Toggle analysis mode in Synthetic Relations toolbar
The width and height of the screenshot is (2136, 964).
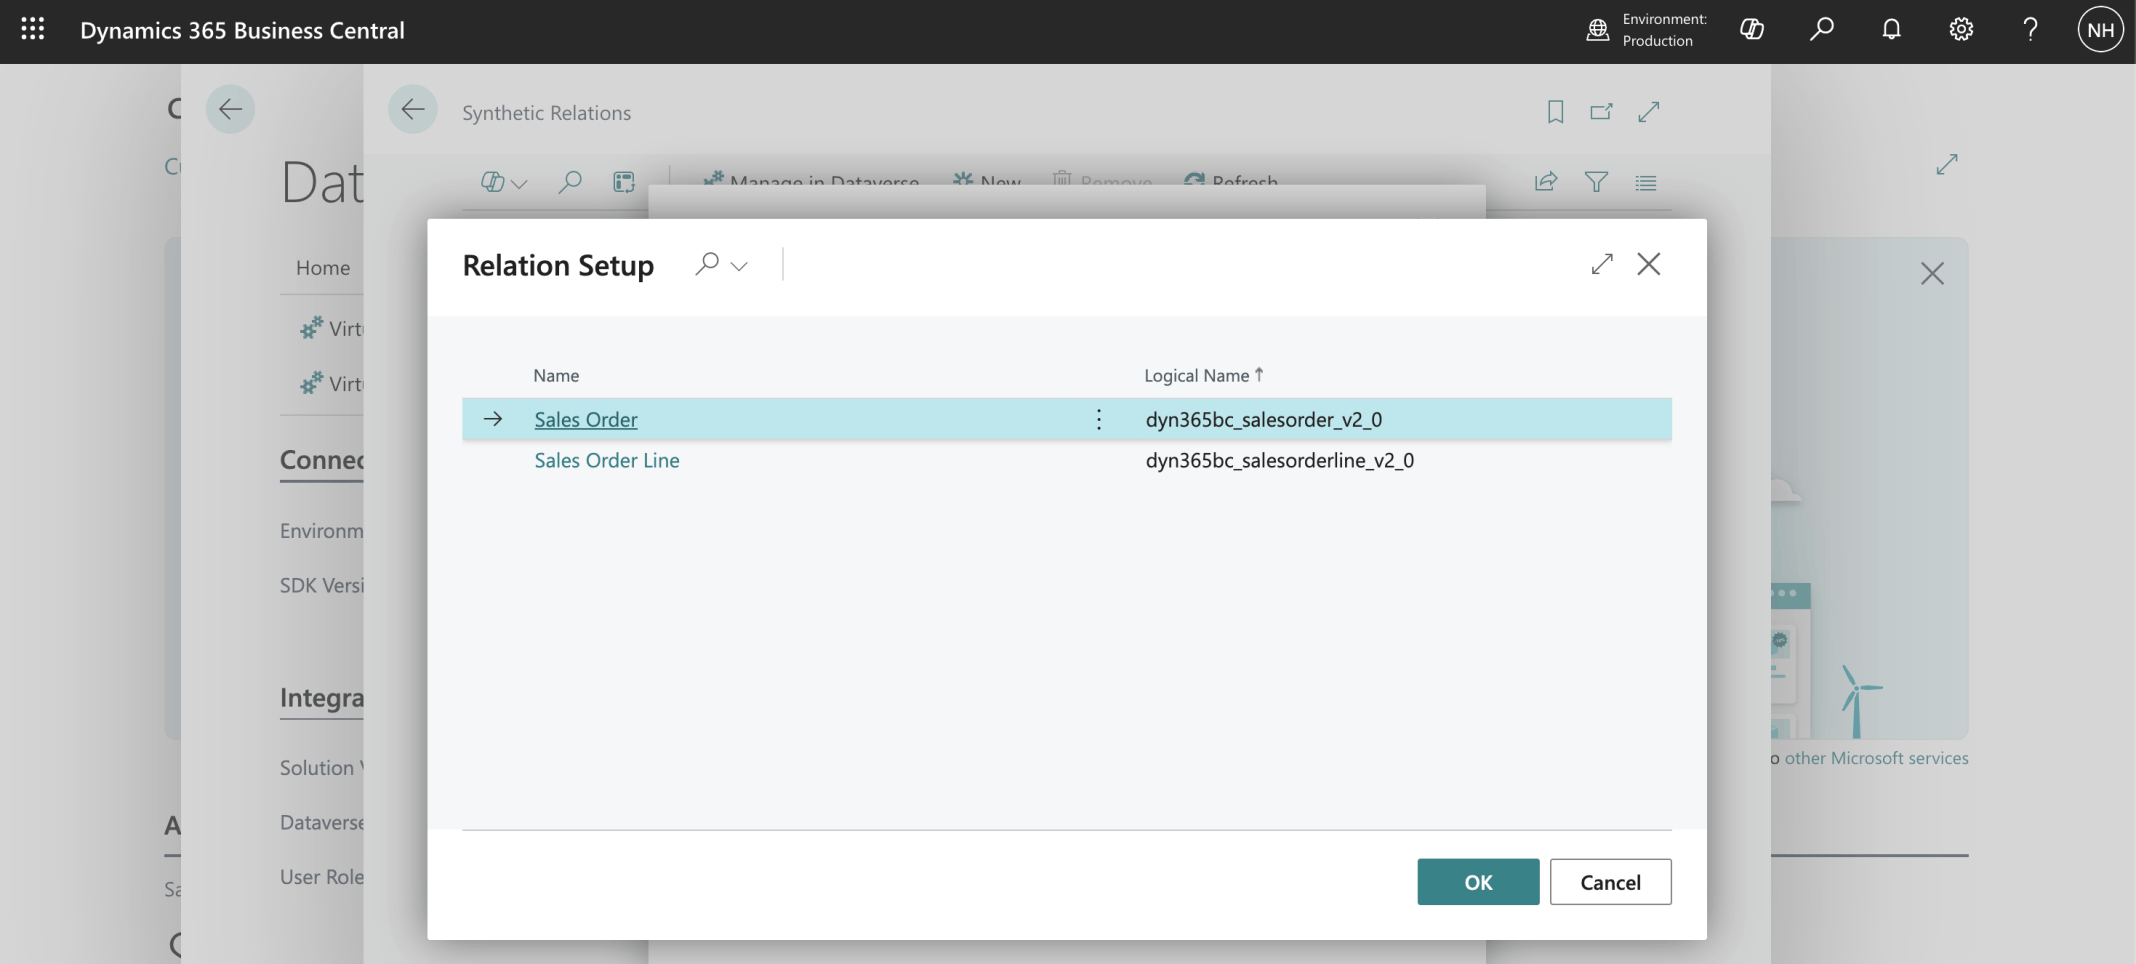[x=624, y=182]
